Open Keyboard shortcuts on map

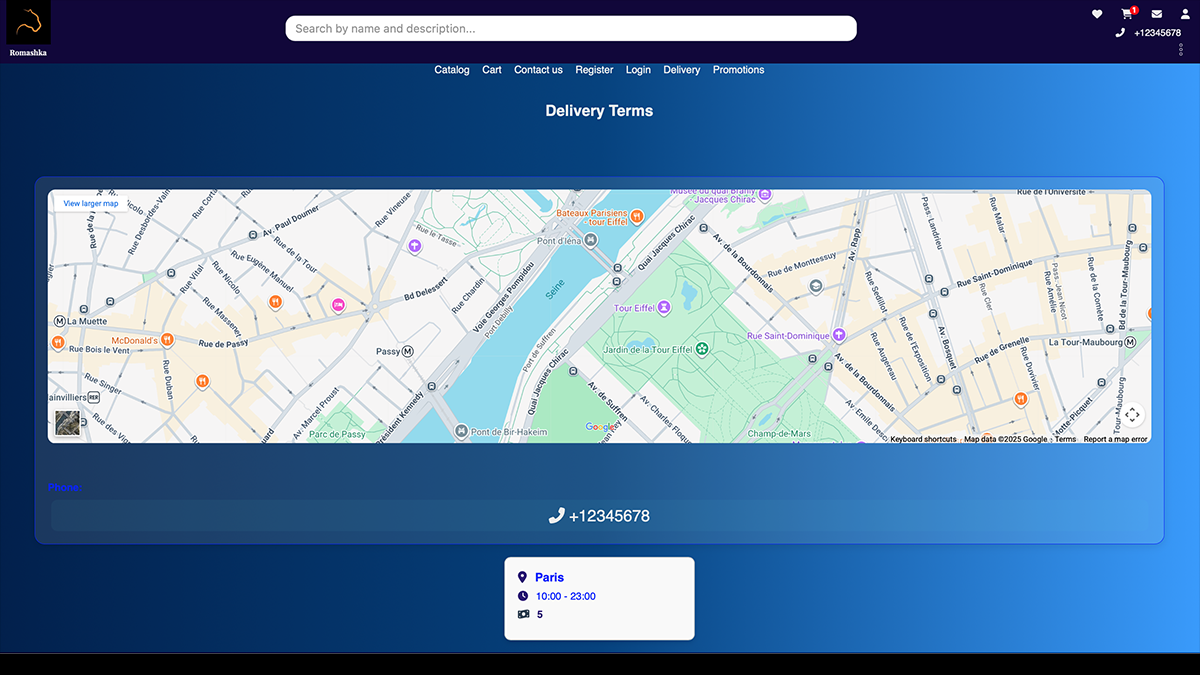coord(923,439)
